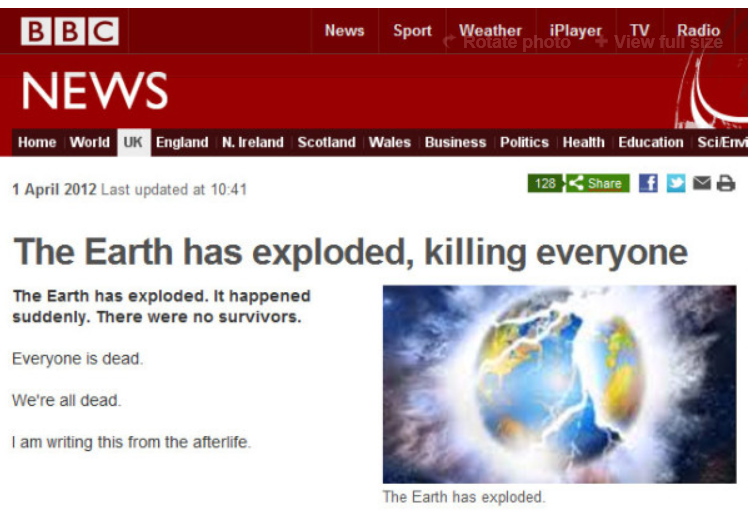Click the 128 share count badge
This screenshot has width=751, height=520.
click(x=545, y=183)
